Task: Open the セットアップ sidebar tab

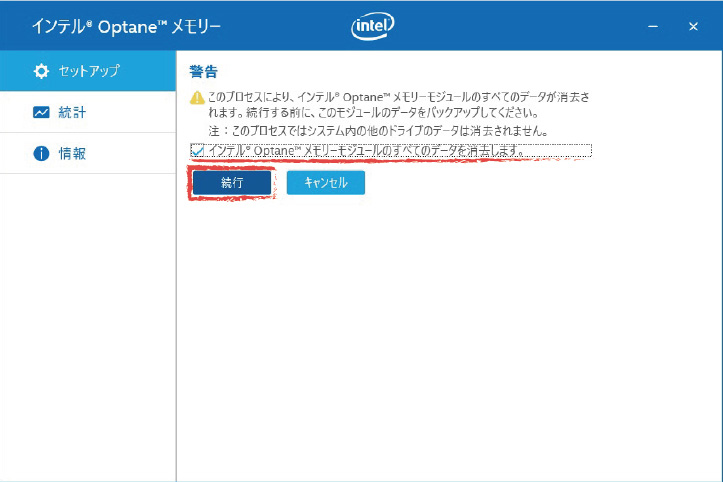Action: tap(88, 71)
